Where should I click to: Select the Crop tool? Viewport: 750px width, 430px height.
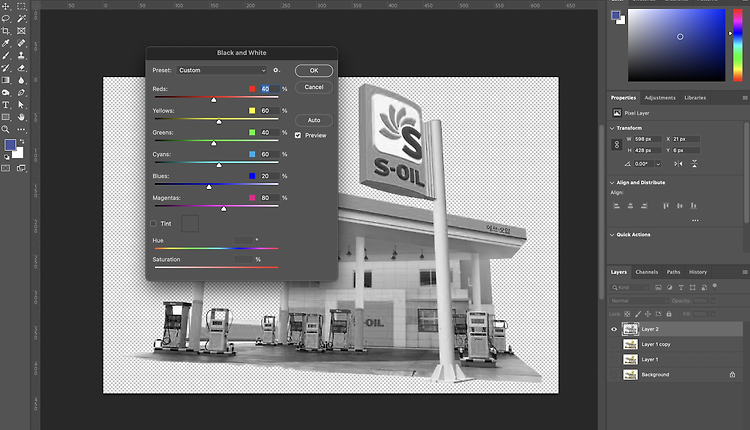[6, 31]
